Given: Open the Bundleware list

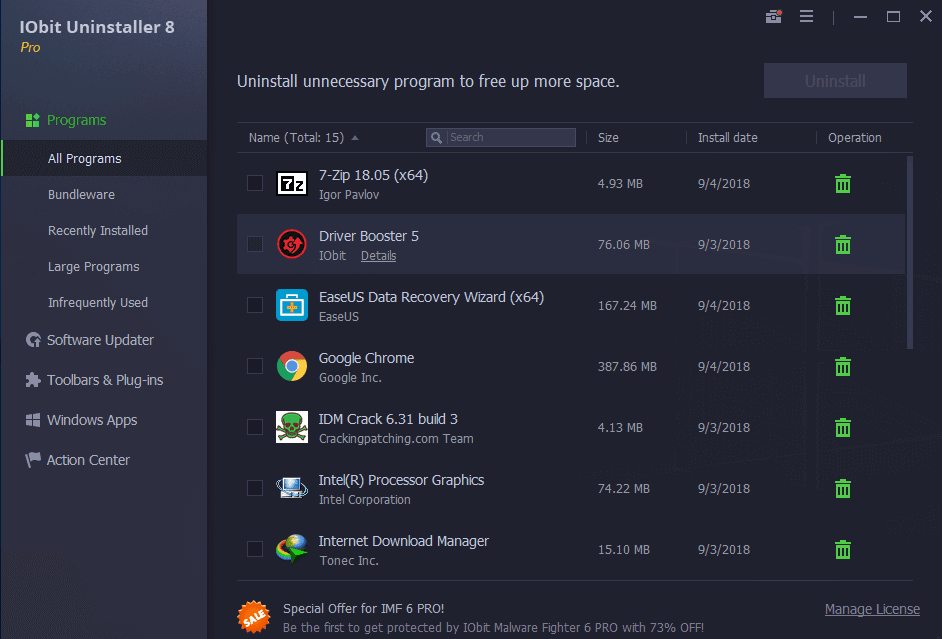Looking at the screenshot, I should click(81, 195).
